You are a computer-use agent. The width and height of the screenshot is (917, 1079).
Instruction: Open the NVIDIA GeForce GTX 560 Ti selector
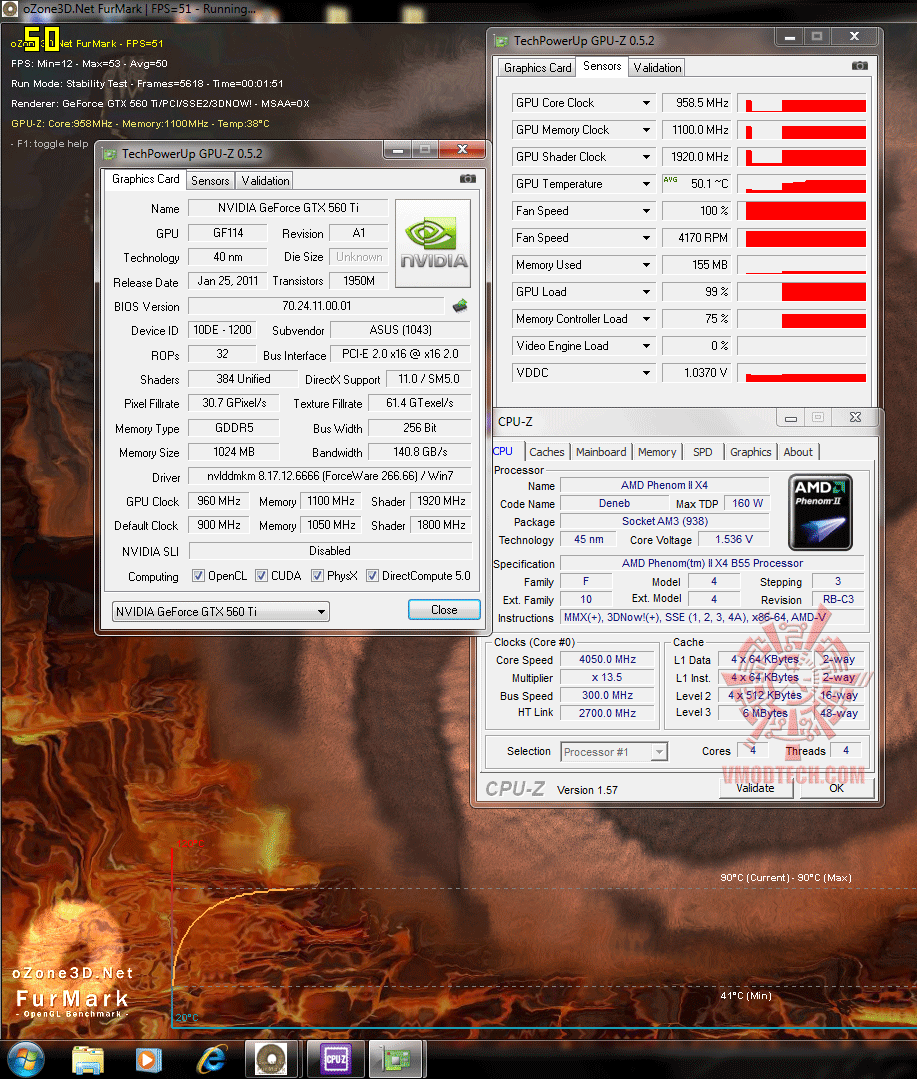tap(220, 611)
